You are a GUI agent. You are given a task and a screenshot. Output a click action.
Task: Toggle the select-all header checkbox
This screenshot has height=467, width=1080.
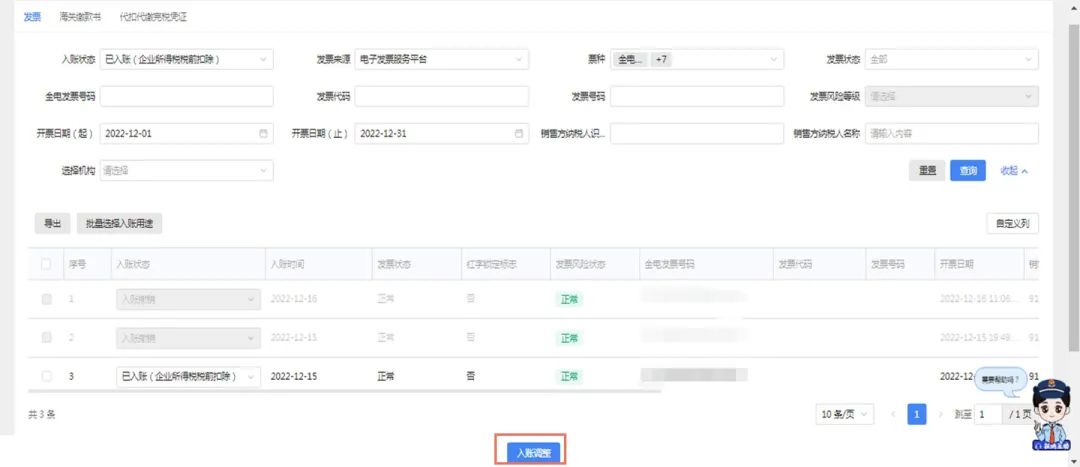coord(46,265)
